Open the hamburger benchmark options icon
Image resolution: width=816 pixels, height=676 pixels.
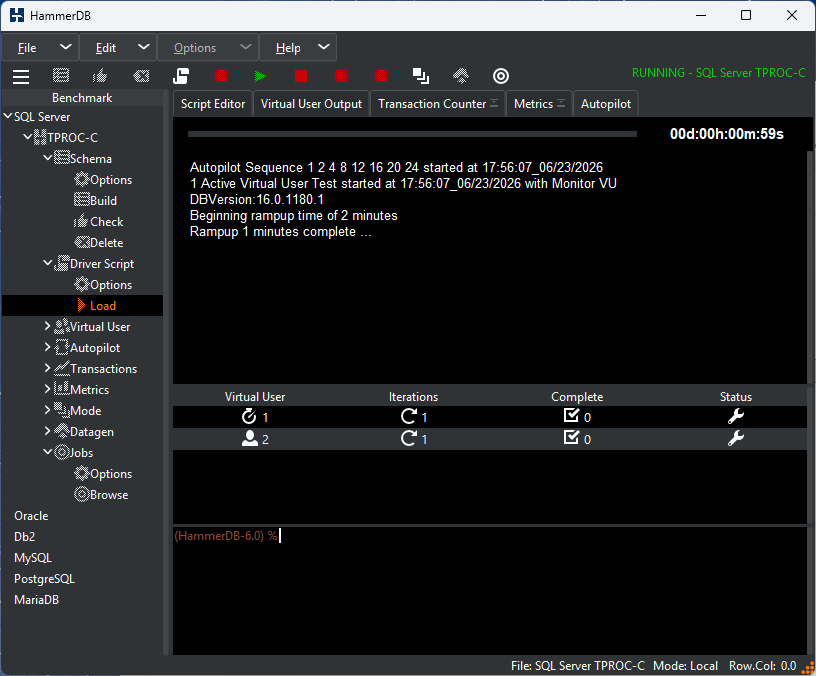(21, 76)
